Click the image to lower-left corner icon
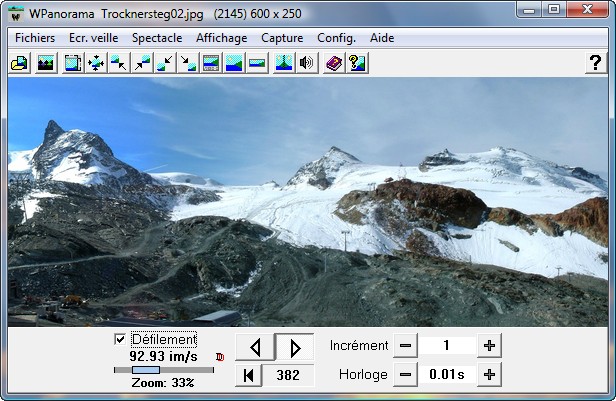616x401 pixels. point(165,63)
